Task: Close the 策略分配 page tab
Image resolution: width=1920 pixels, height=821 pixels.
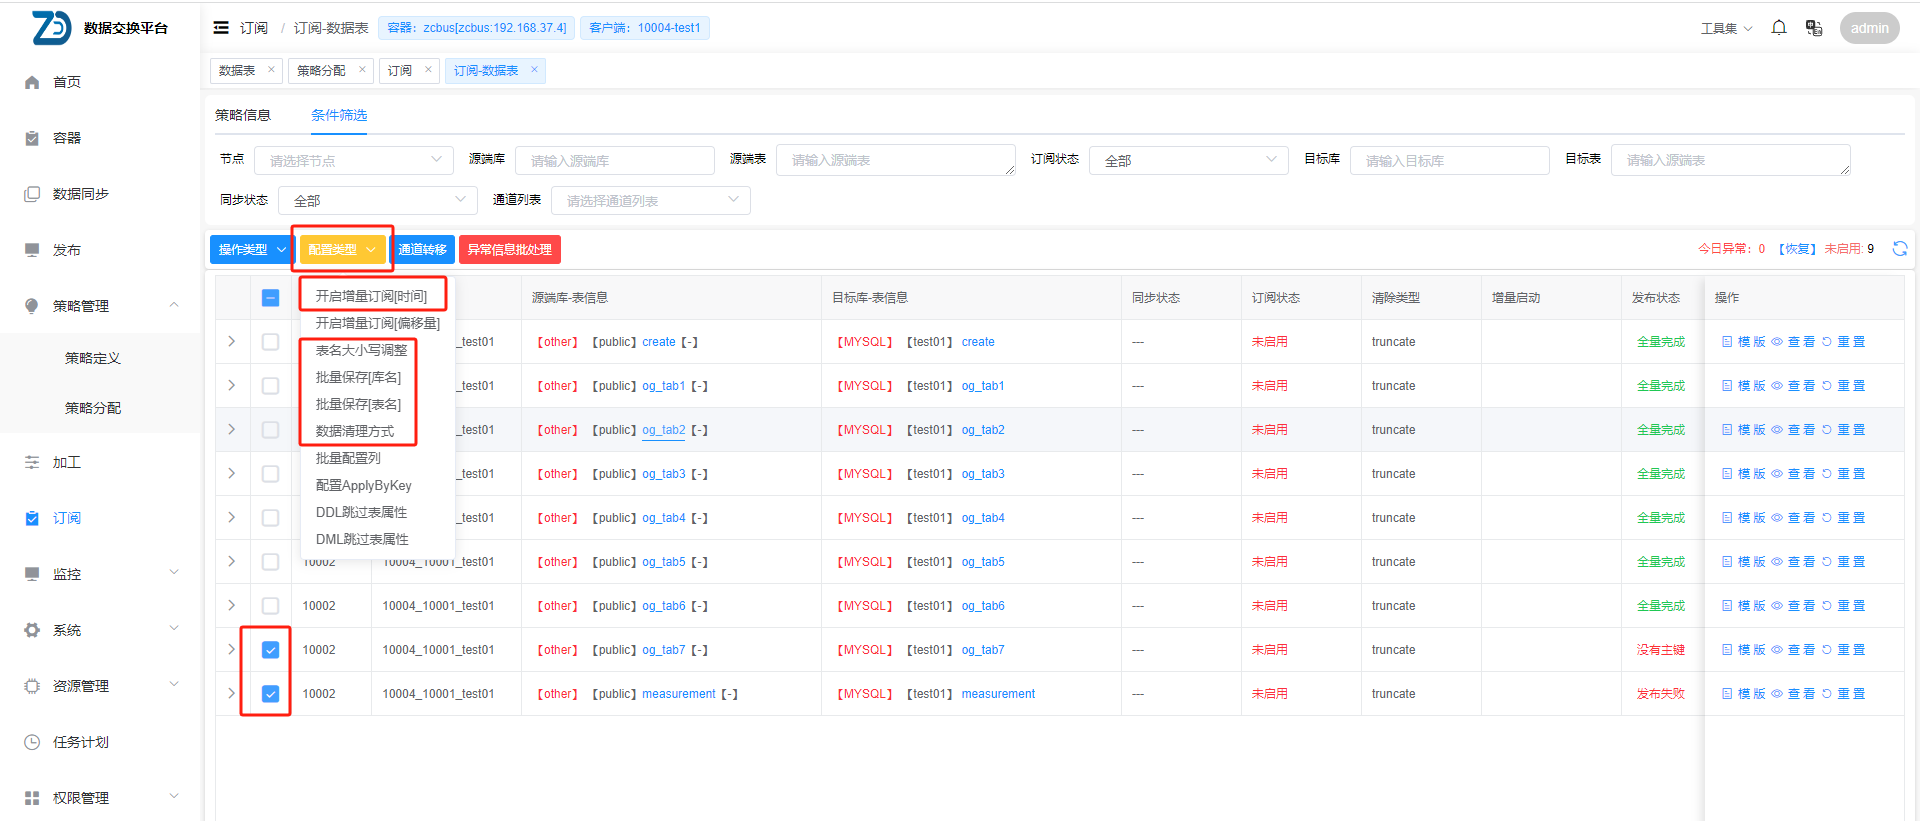Action: (362, 70)
